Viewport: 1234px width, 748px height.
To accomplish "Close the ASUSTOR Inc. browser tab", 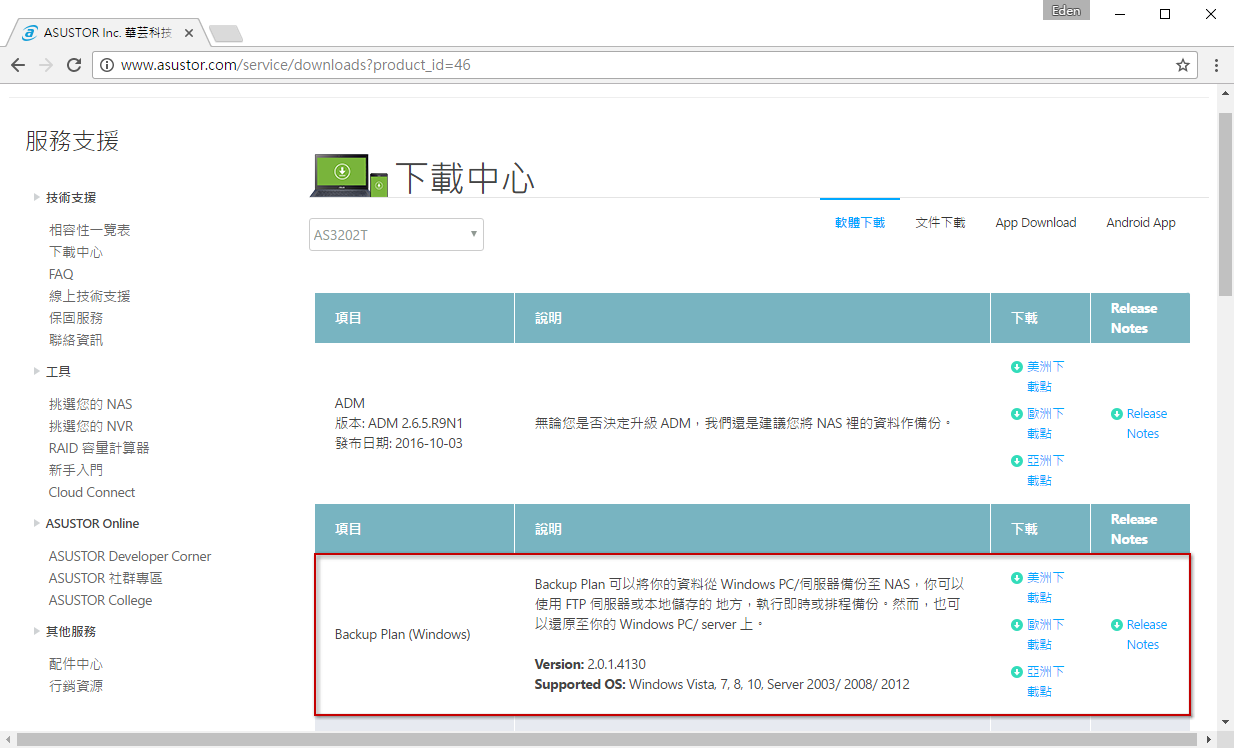I will tap(189, 33).
